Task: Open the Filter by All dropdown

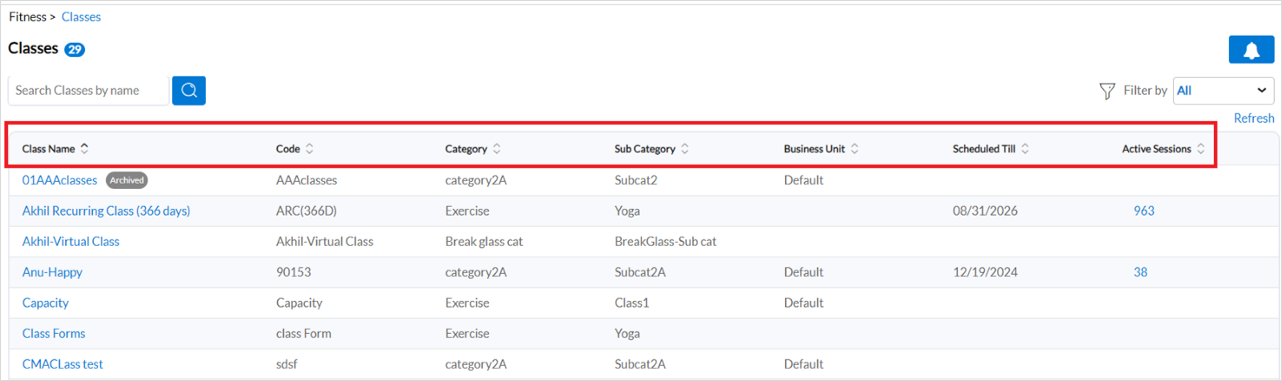Action: 1224,90
